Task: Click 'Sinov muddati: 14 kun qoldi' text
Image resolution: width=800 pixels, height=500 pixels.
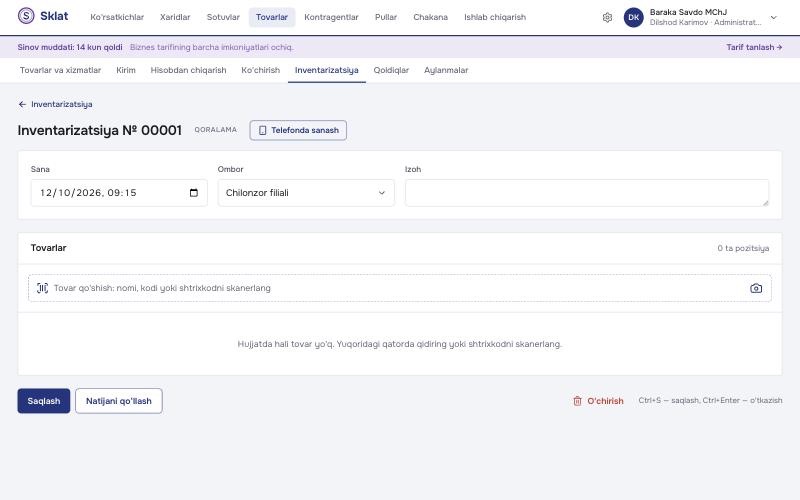Action: [x=70, y=47]
